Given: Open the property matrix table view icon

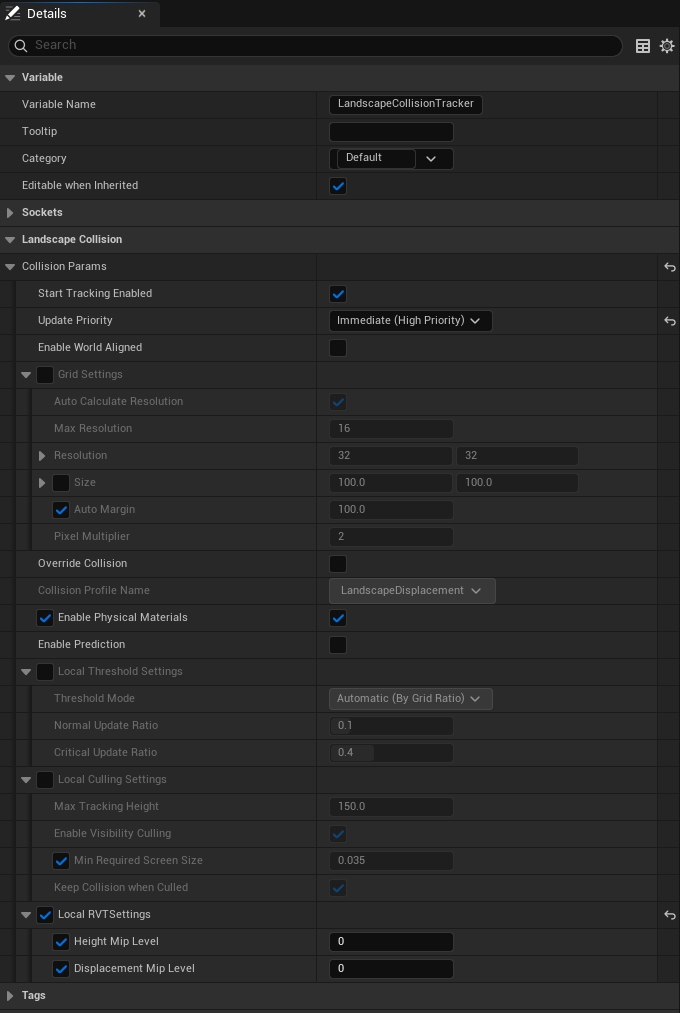Looking at the screenshot, I should pyautogui.click(x=643, y=46).
